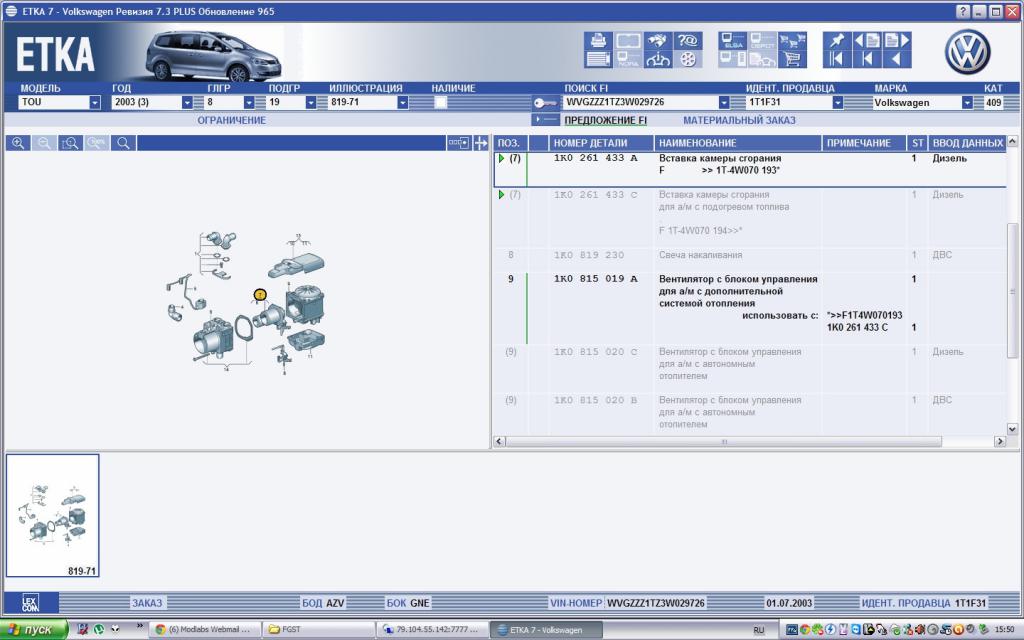Expand the green arrow on row 1K0 261 433 A
This screenshot has height=640, width=1024.
[x=502, y=158]
